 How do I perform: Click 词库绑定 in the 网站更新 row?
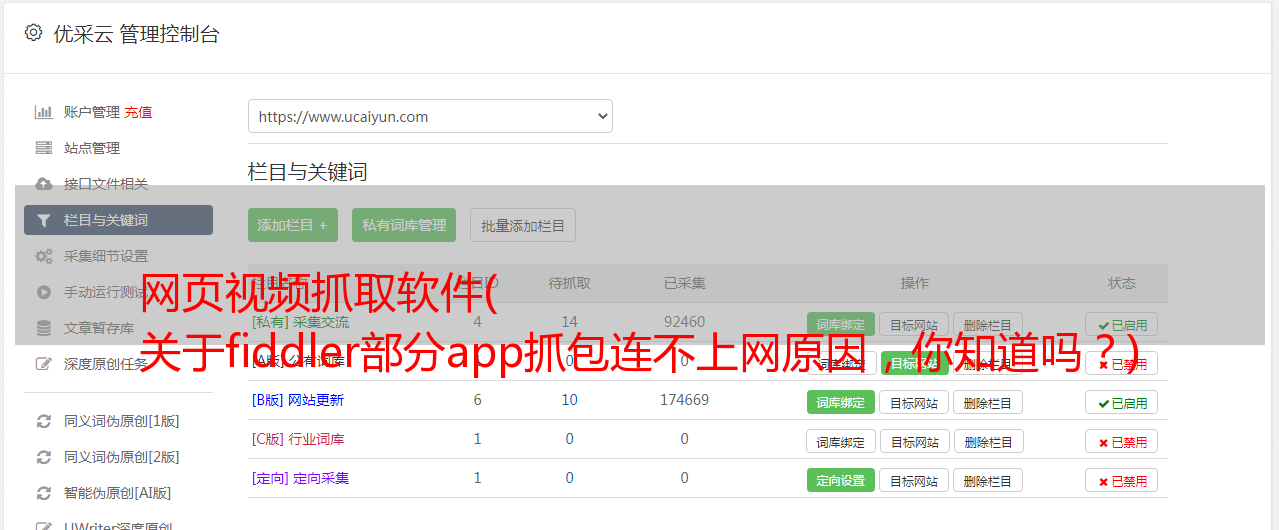click(x=841, y=402)
